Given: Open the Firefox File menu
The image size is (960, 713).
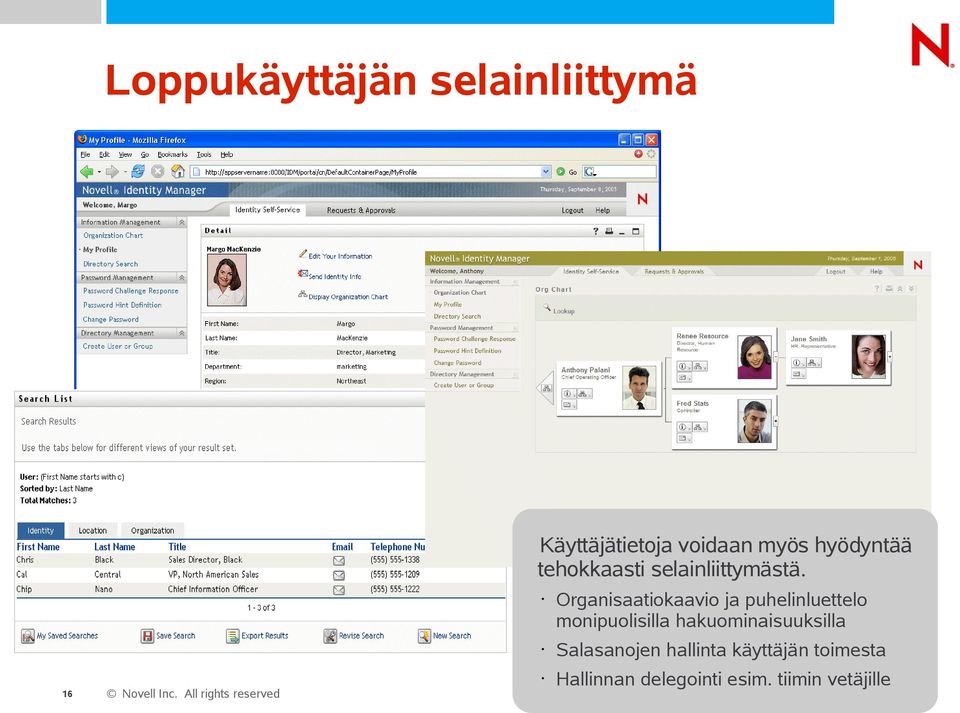Looking at the screenshot, I should coord(85,154).
